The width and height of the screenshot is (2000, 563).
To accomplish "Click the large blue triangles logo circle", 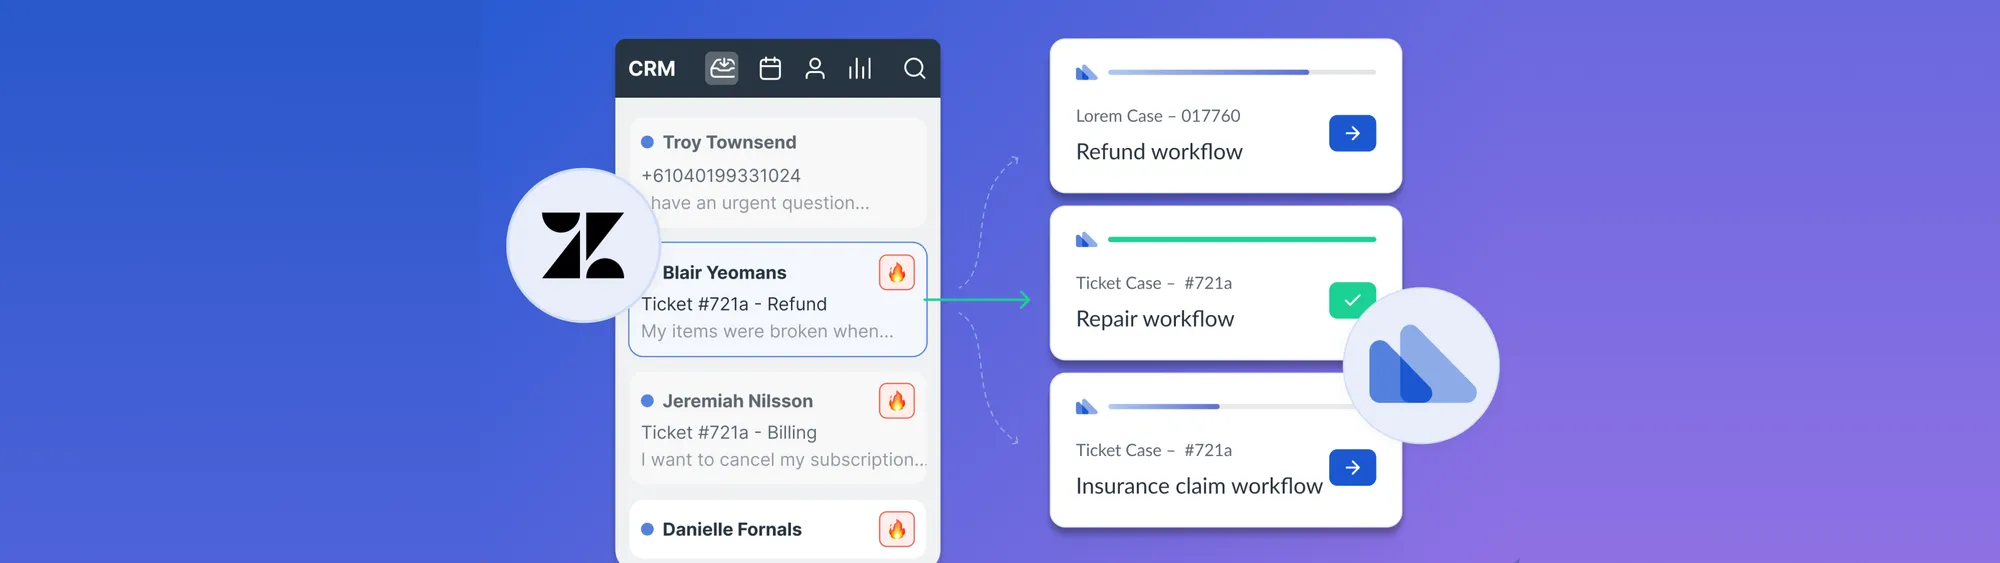I will pyautogui.click(x=1421, y=365).
